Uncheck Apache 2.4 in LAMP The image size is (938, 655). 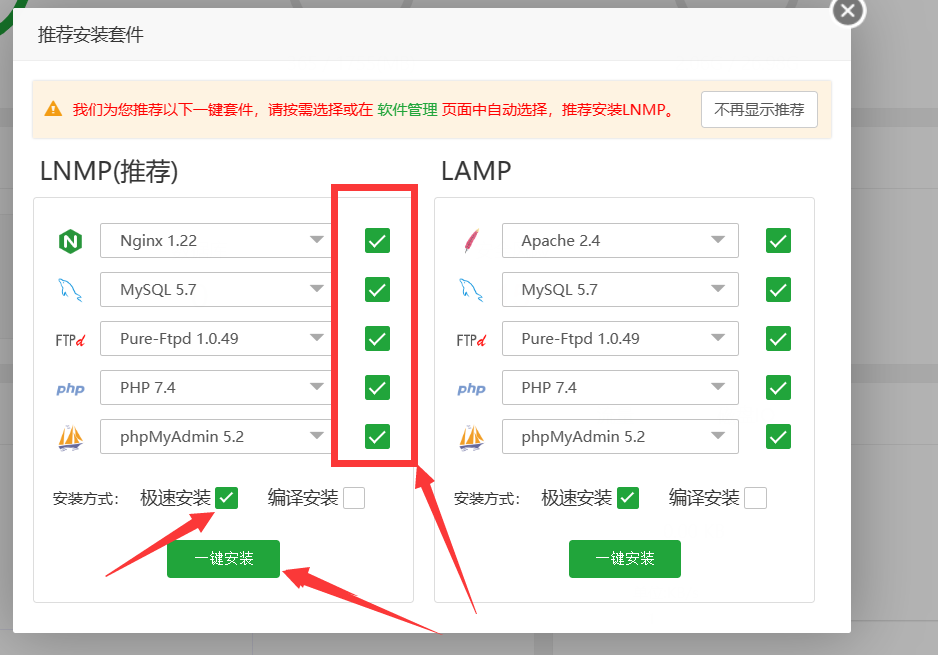[778, 240]
